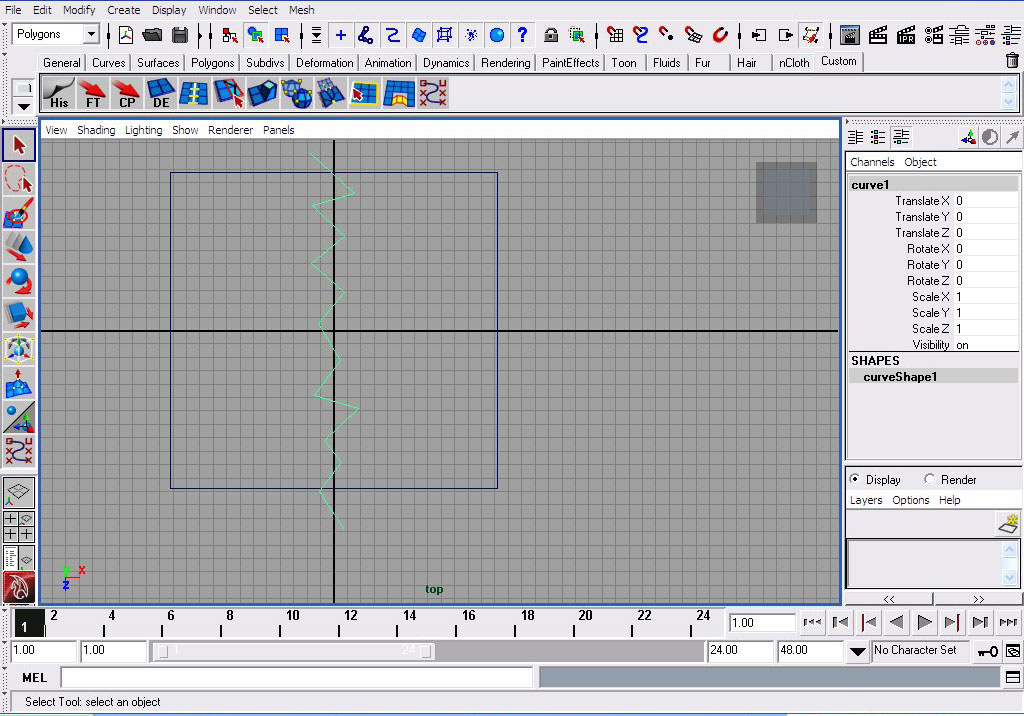Switch to the Surfaces shelf tab

(158, 63)
